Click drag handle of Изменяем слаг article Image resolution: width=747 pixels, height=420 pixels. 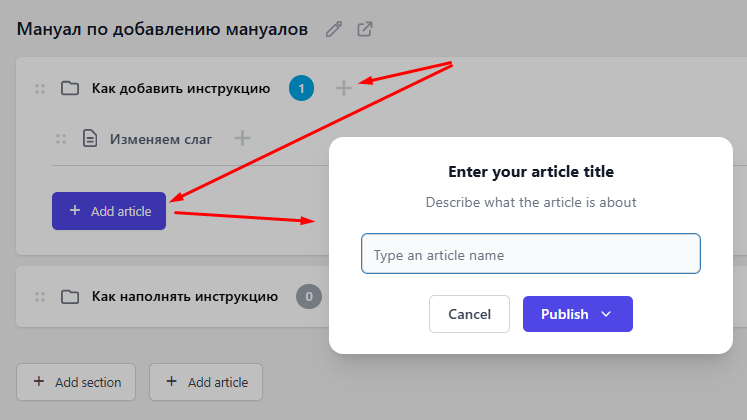coord(61,139)
